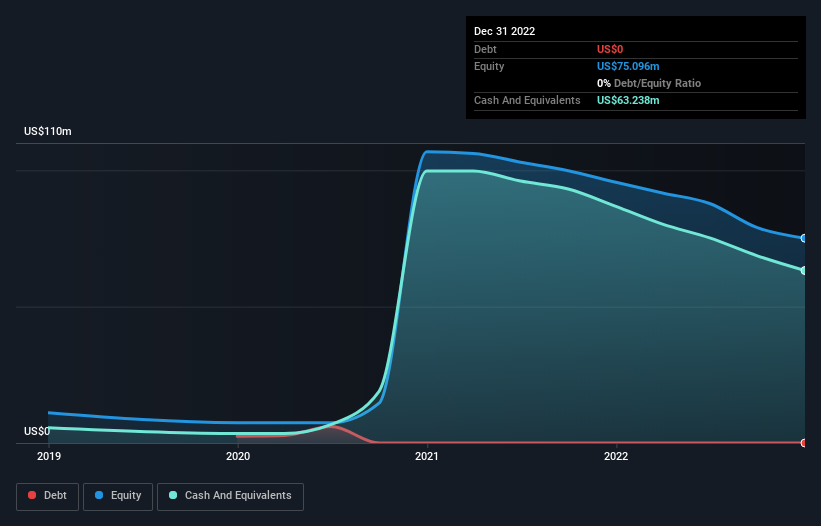Click the US$75.096m equity value
Screen dimensions: 821x526
point(628,66)
